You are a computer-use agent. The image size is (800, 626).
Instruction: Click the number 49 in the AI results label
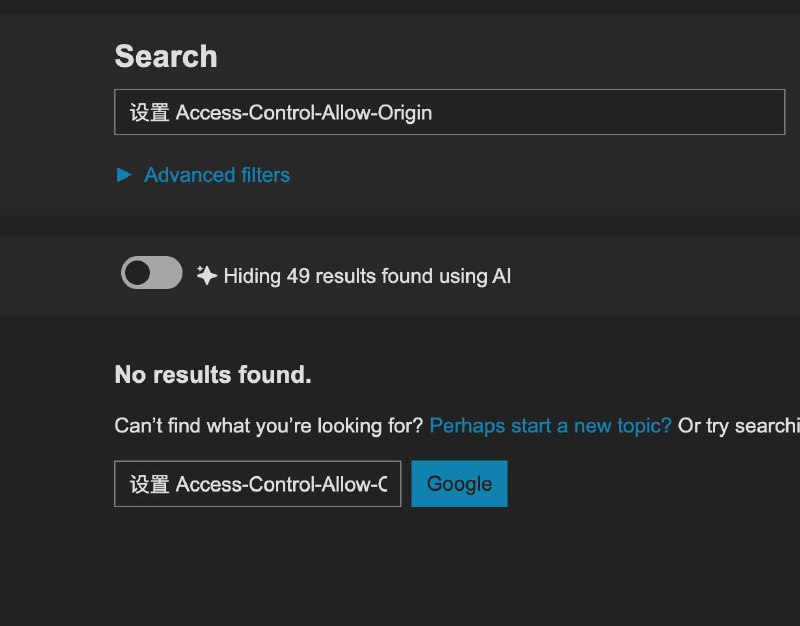coord(298,276)
